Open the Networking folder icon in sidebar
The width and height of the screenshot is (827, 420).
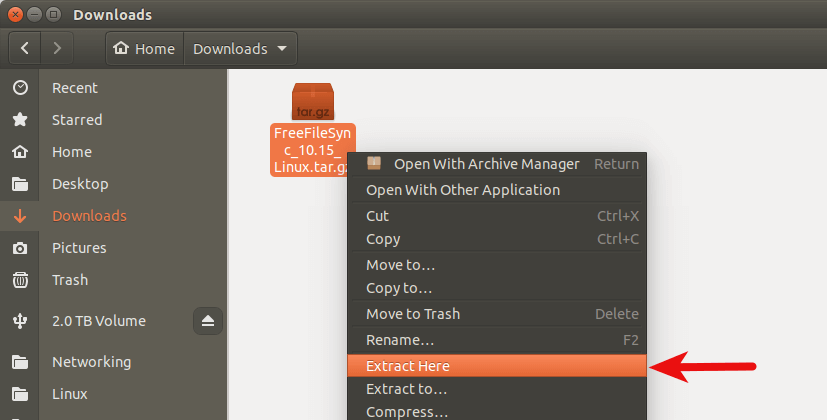point(19,362)
